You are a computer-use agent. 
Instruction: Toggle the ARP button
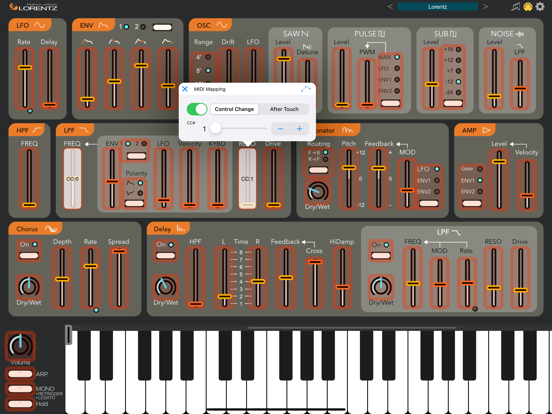[x=20, y=374]
